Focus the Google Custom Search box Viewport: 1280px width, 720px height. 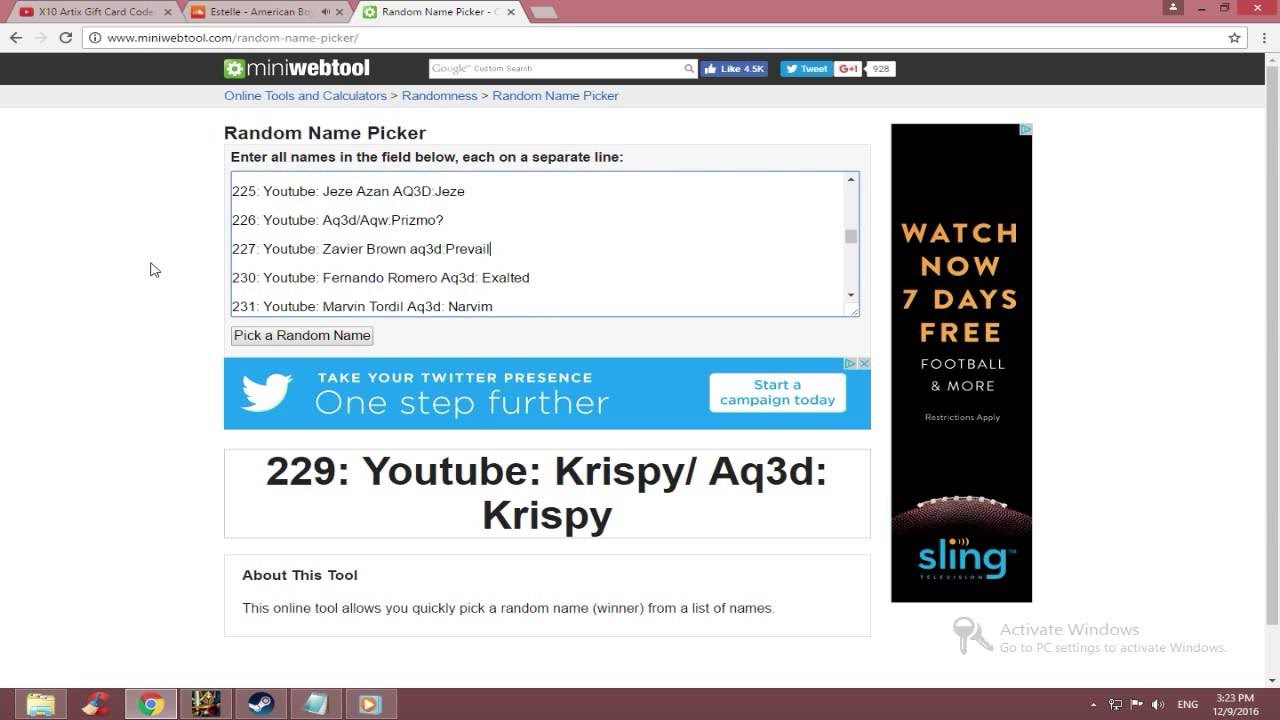coord(555,68)
